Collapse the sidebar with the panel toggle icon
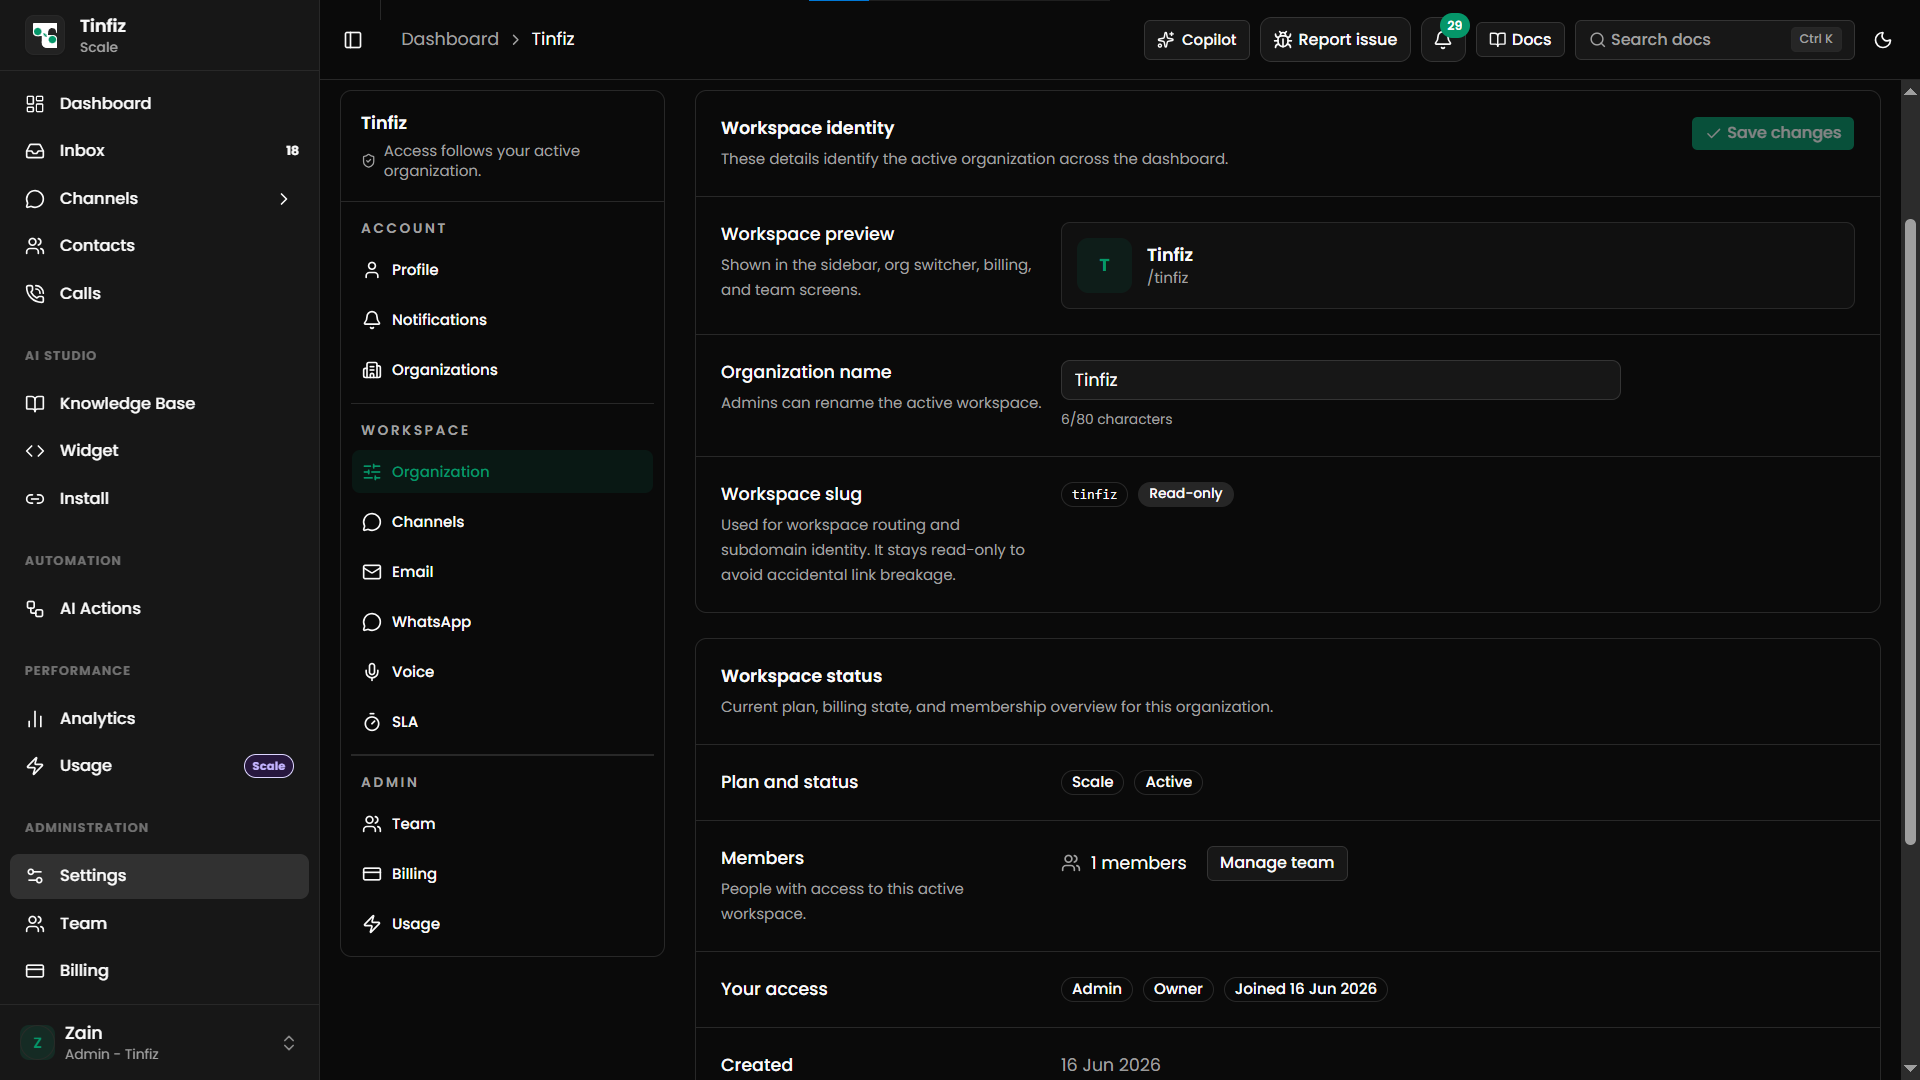 [x=353, y=40]
